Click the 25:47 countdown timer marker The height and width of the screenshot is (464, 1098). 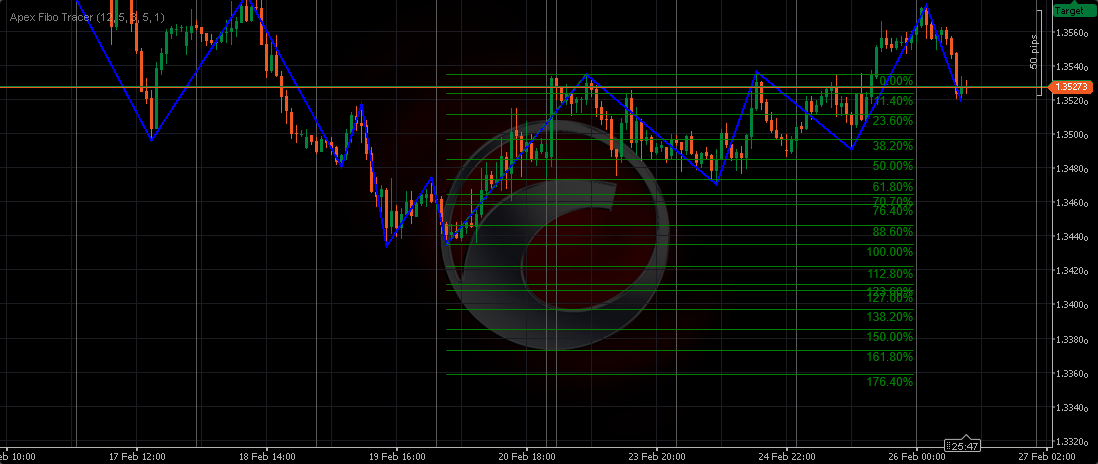963,445
